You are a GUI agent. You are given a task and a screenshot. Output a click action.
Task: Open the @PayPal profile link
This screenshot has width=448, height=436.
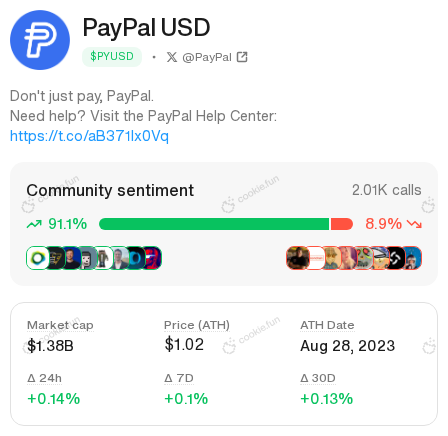(x=207, y=57)
